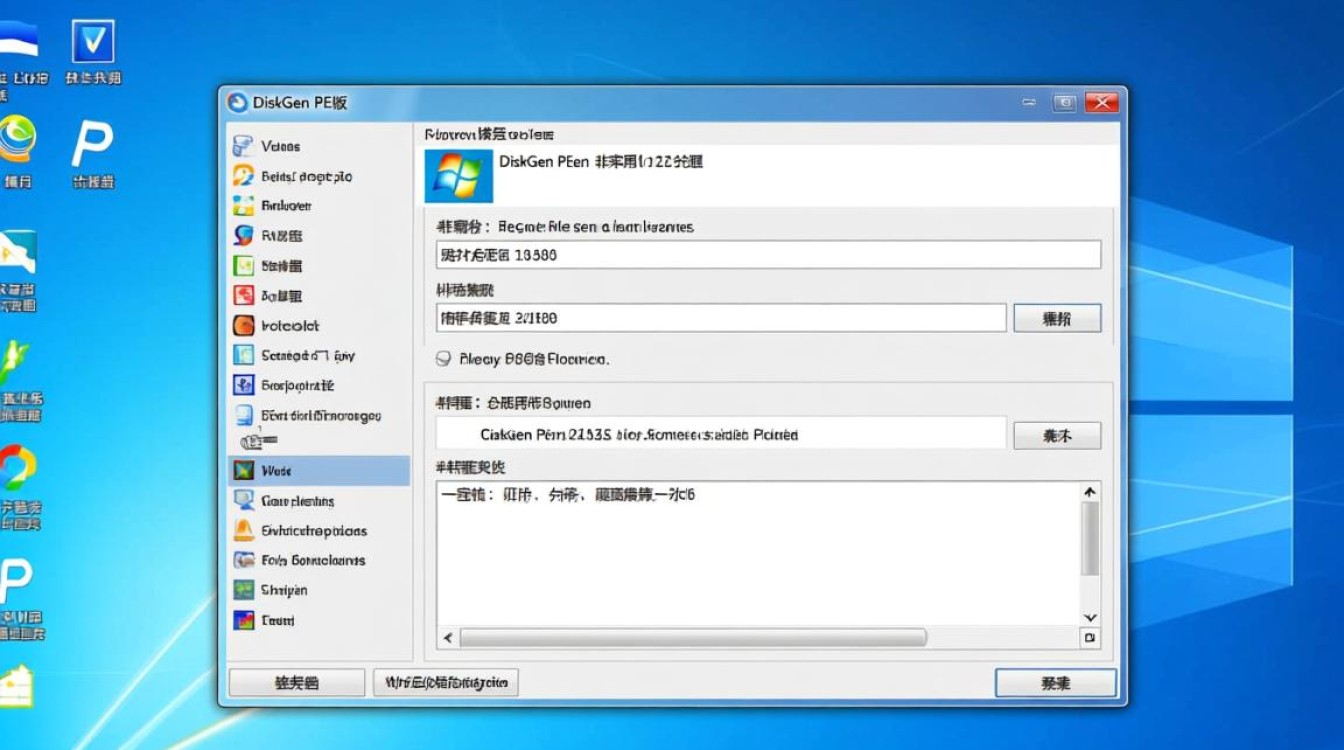Click the button beside the '2/1180' field
Image resolution: width=1344 pixels, height=750 pixels.
[x=1057, y=318]
